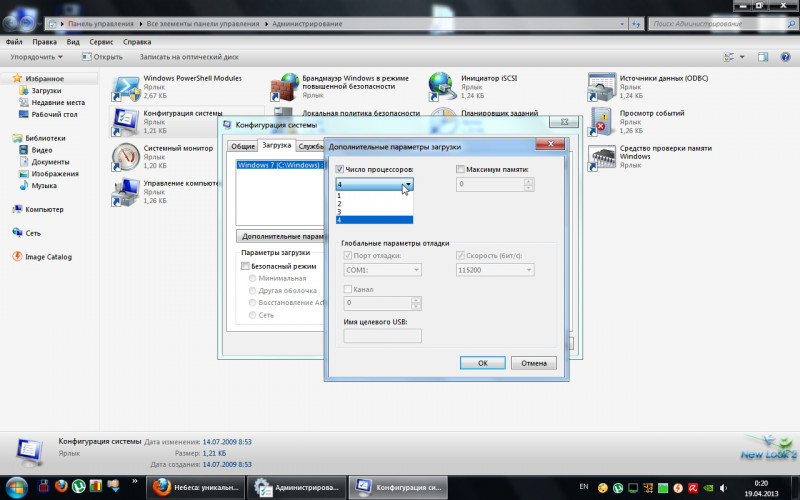Enable the Канал checkbox
The width and height of the screenshot is (800, 500).
348,289
